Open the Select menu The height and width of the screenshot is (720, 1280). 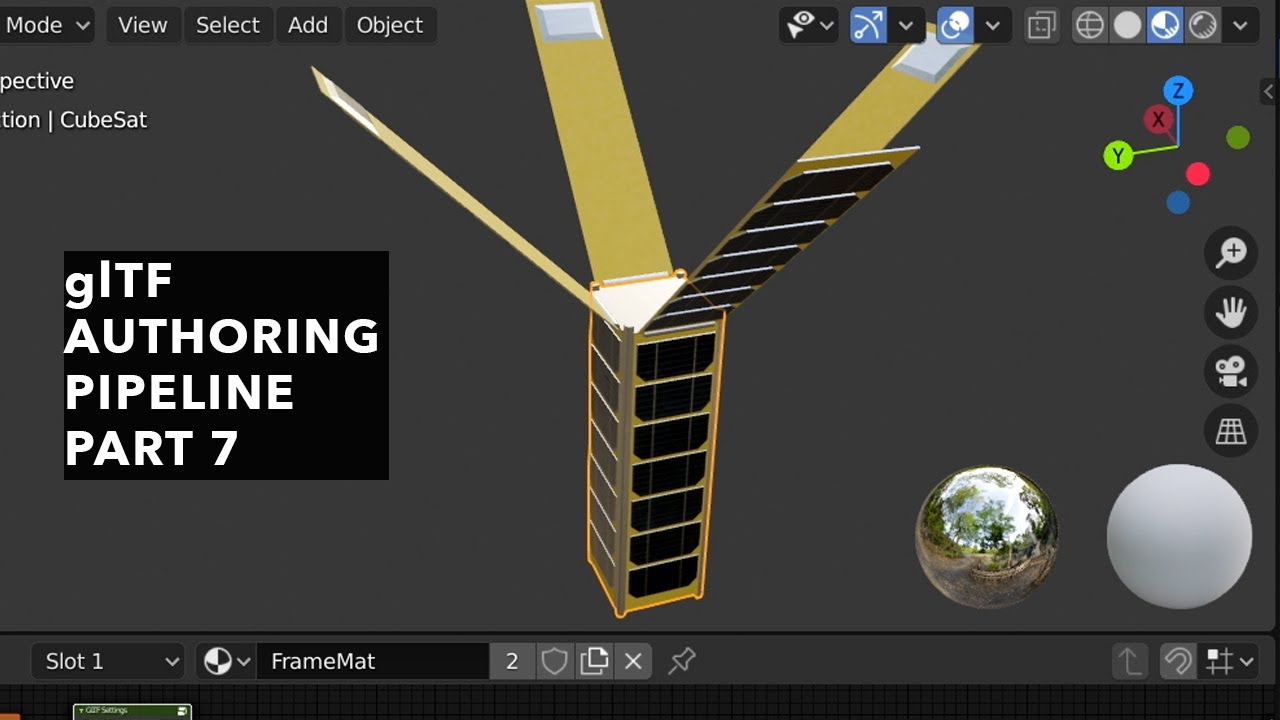(228, 25)
